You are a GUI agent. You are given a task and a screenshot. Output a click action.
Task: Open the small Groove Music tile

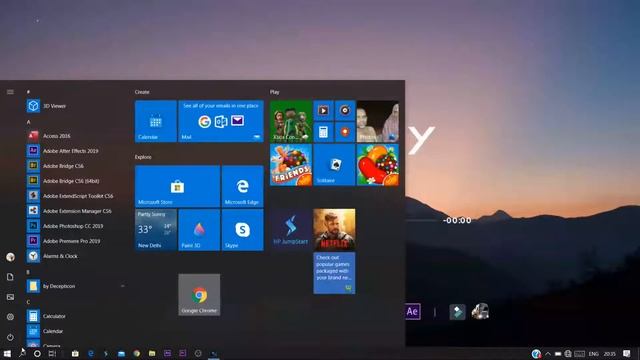pyautogui.click(x=345, y=111)
